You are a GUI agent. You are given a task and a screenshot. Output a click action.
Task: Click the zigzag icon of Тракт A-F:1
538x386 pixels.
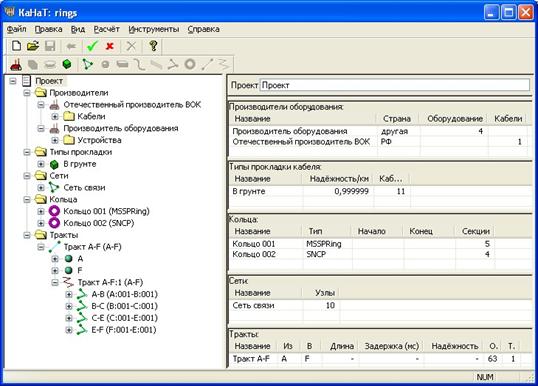[68, 282]
